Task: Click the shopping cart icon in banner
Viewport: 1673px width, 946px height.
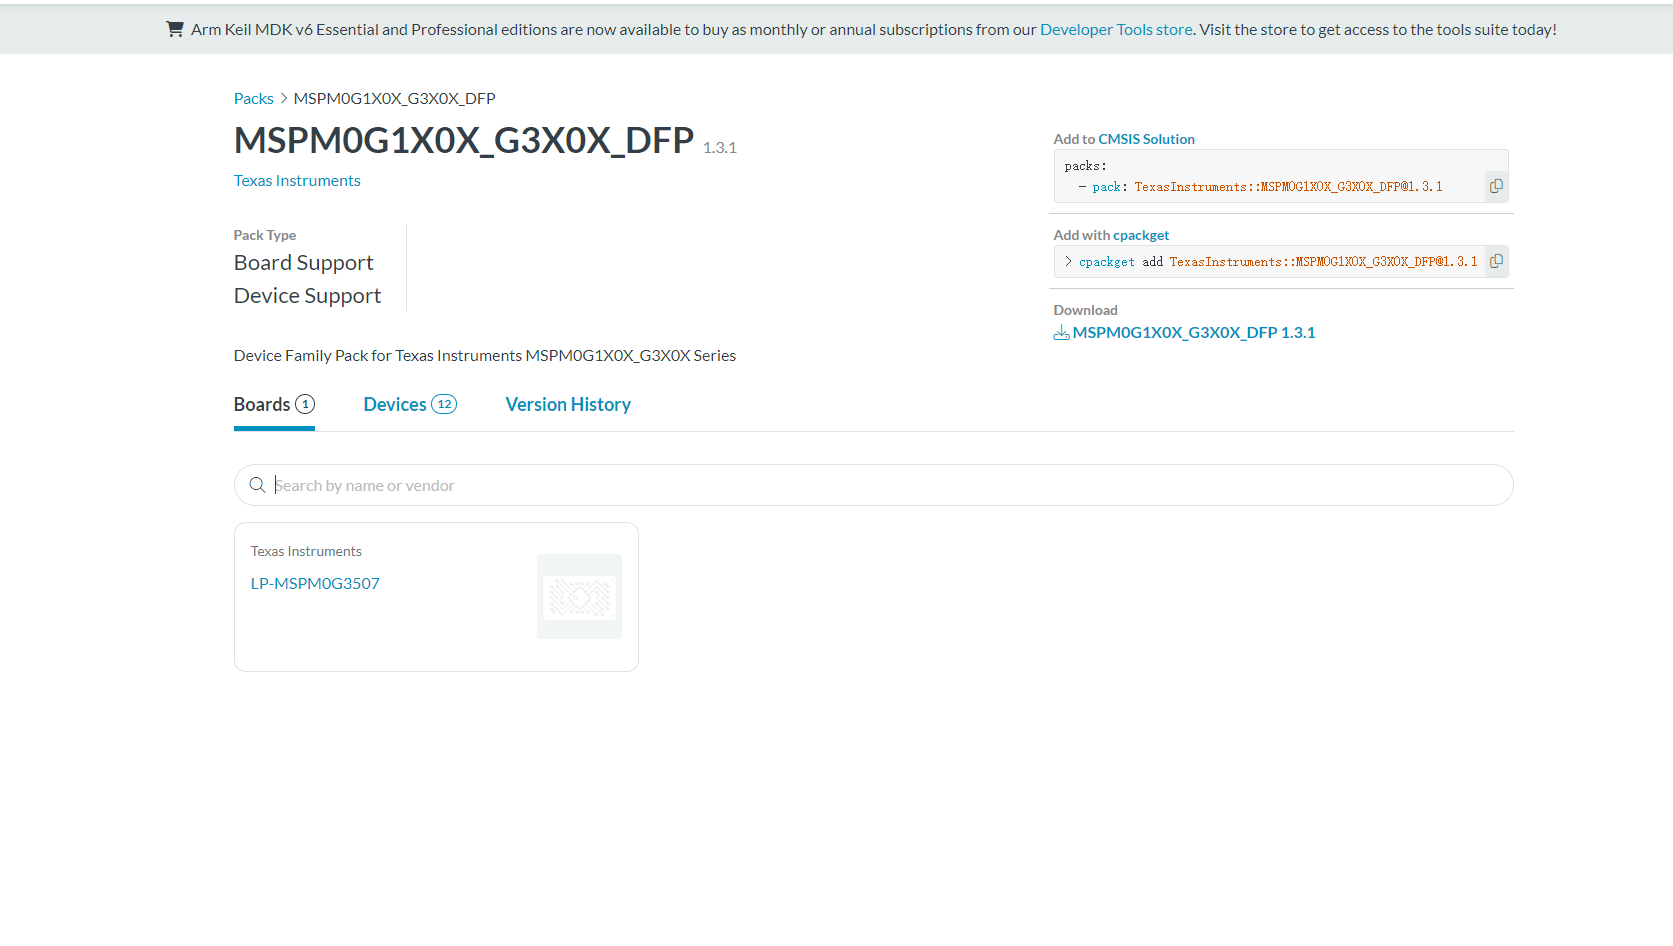Action: pyautogui.click(x=175, y=29)
